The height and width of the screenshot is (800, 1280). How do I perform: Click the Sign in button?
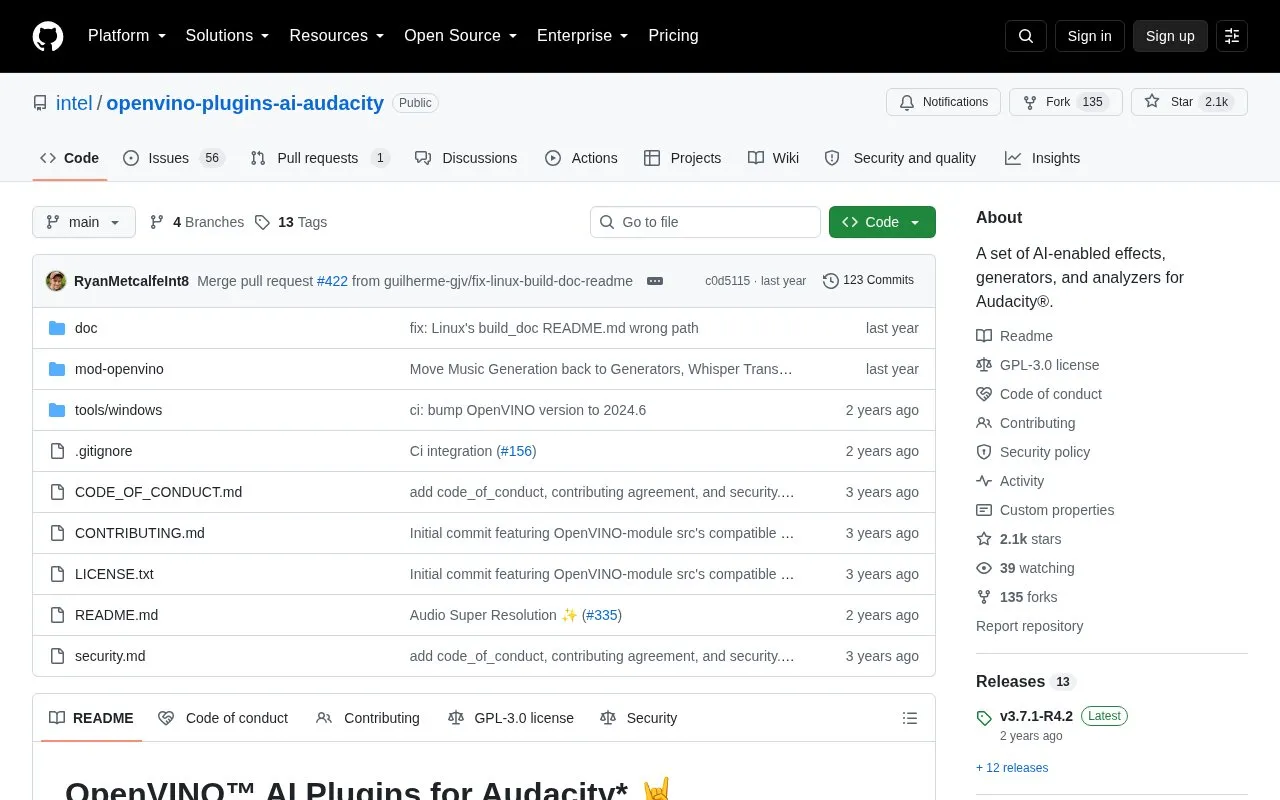click(x=1090, y=36)
